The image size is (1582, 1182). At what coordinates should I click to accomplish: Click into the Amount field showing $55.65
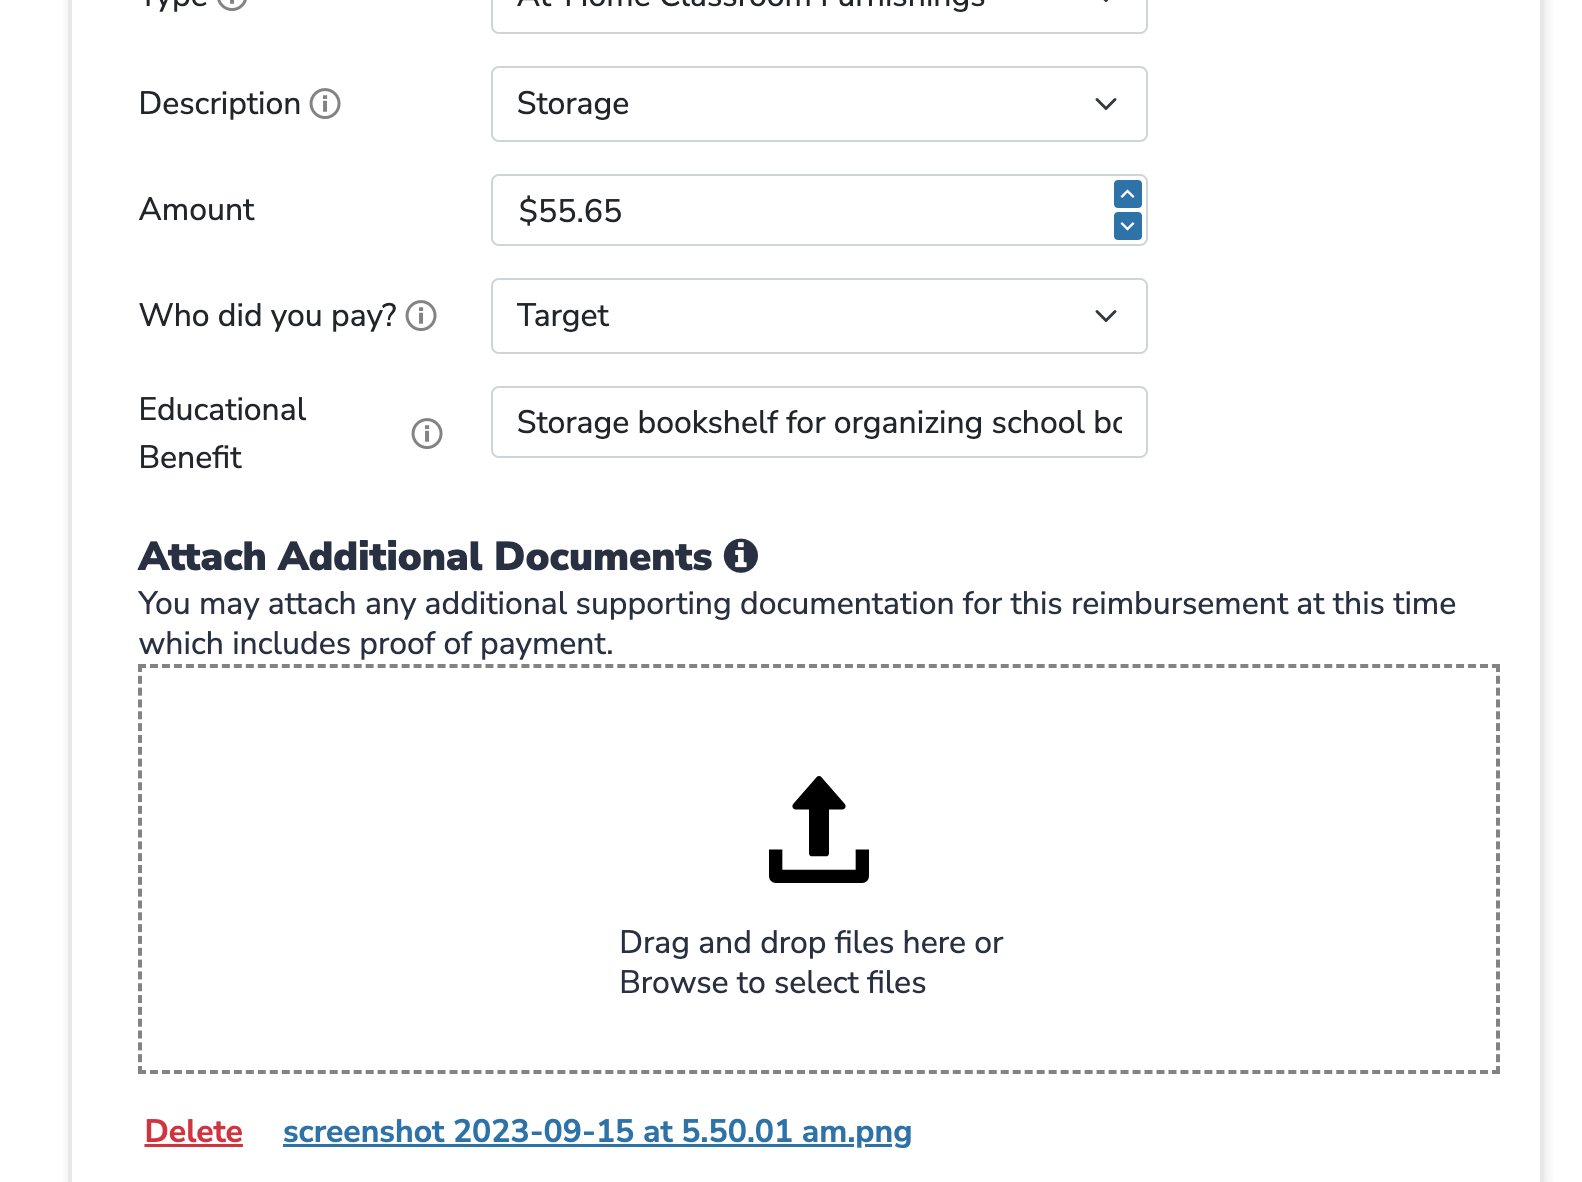pos(800,211)
